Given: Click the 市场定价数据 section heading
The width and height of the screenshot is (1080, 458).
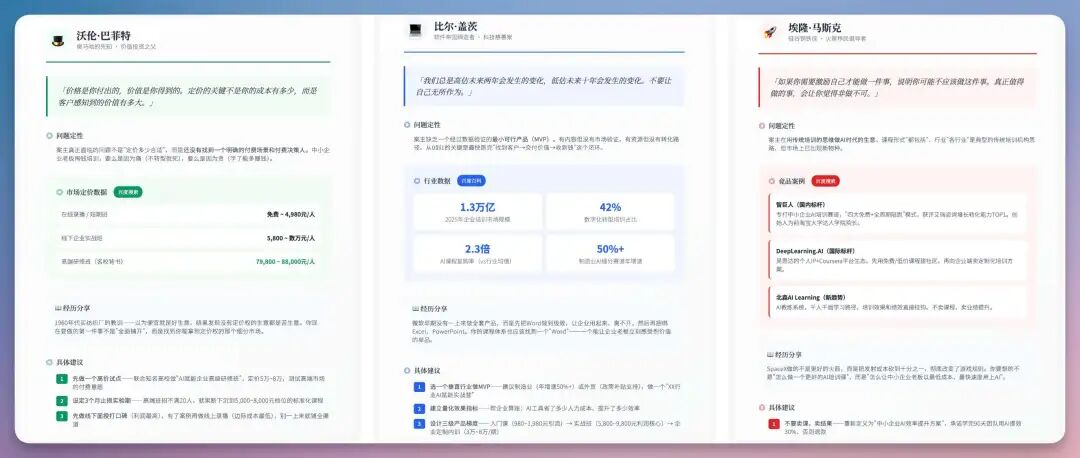Looking at the screenshot, I should [x=86, y=192].
